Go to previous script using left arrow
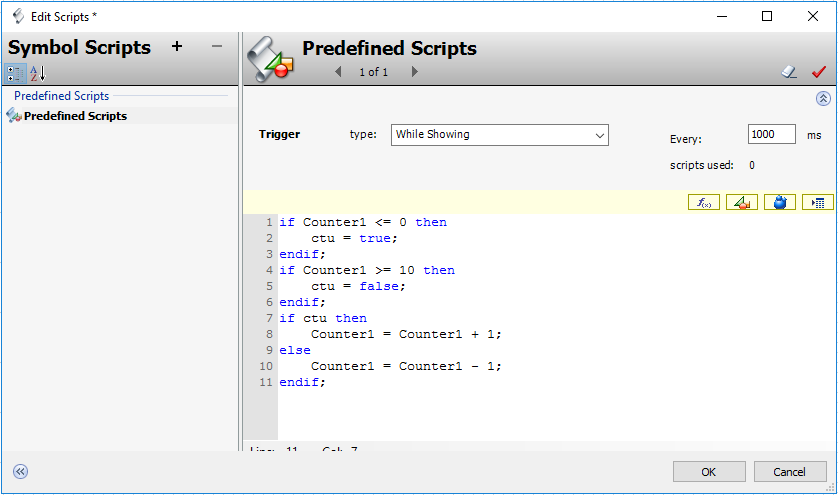 [338, 72]
